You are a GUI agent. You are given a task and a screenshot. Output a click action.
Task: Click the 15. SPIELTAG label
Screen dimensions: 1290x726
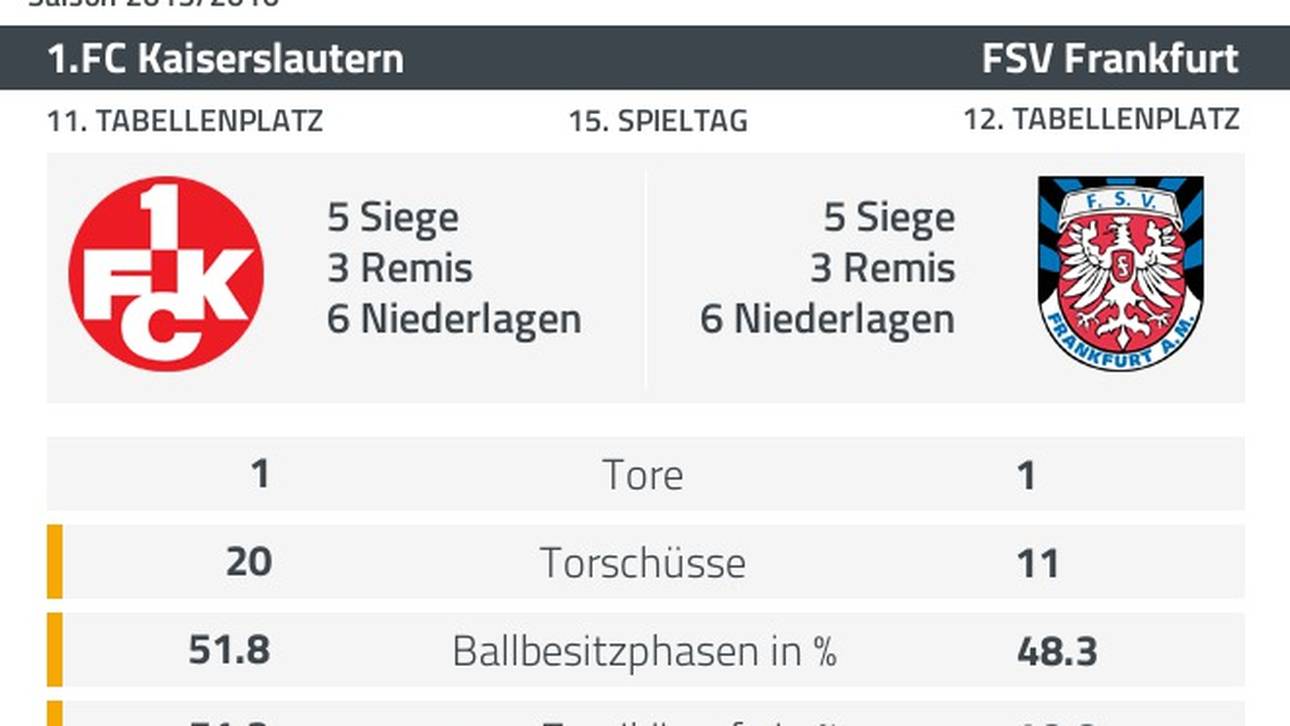pyautogui.click(x=658, y=121)
